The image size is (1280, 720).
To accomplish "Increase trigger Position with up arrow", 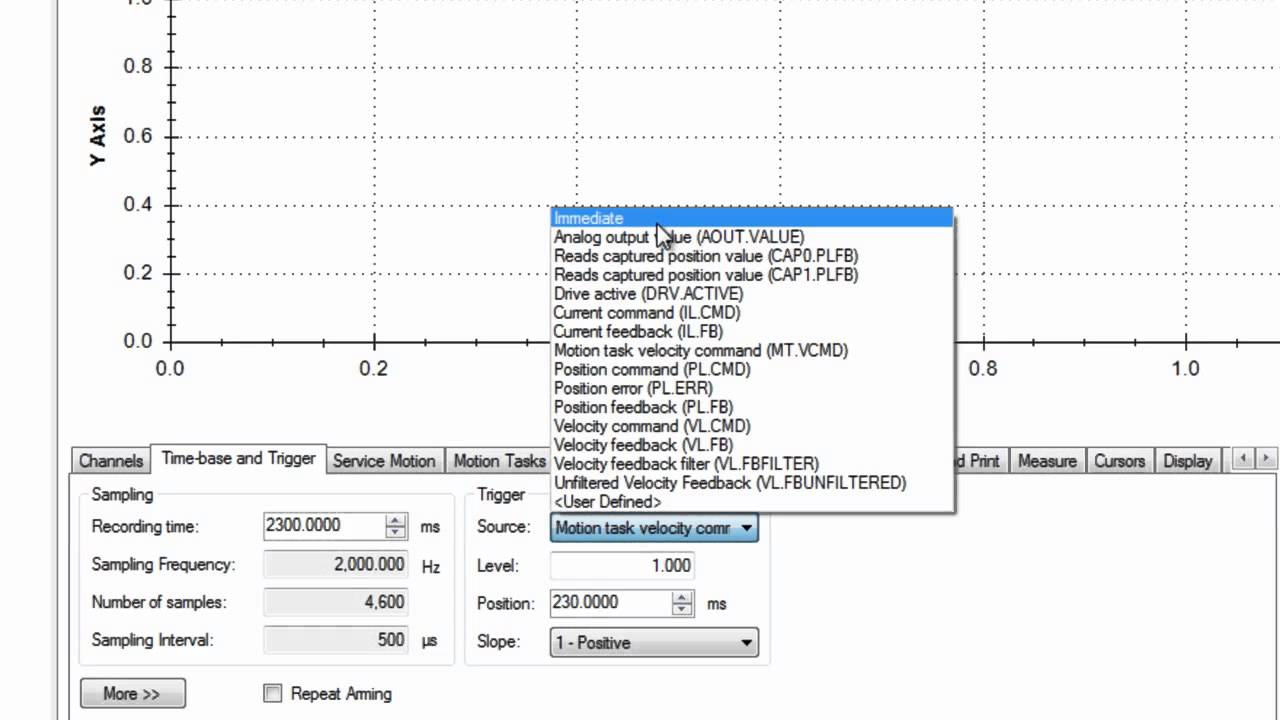I will point(682,597).
